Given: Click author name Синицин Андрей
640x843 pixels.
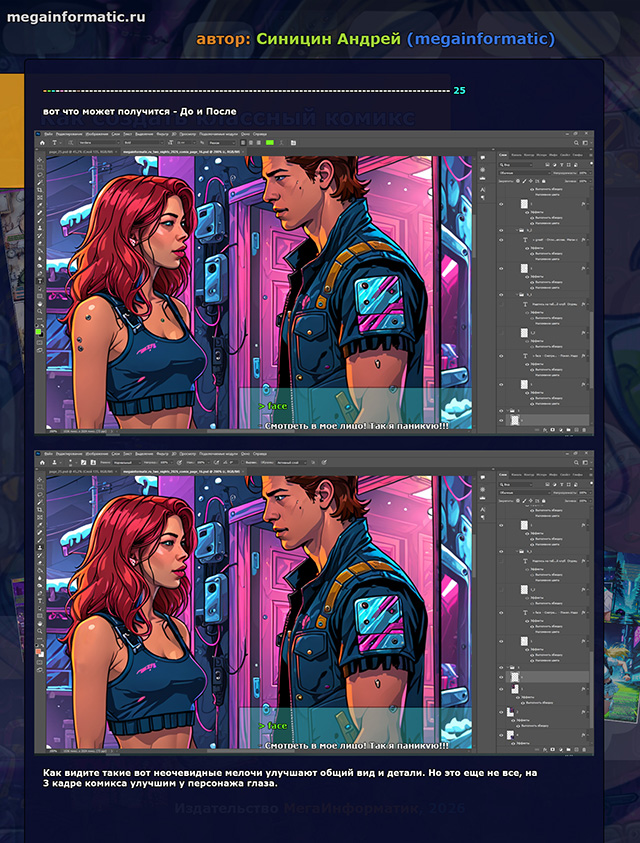Looking at the screenshot, I should click(x=329, y=39).
